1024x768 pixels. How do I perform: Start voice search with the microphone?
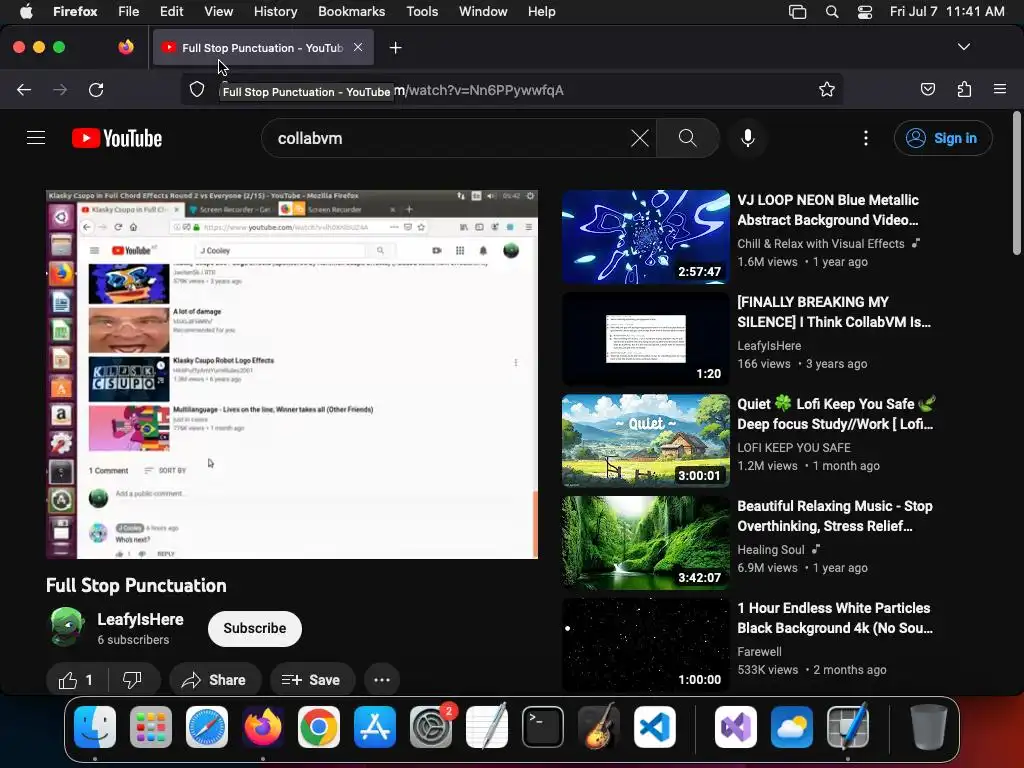pos(748,138)
